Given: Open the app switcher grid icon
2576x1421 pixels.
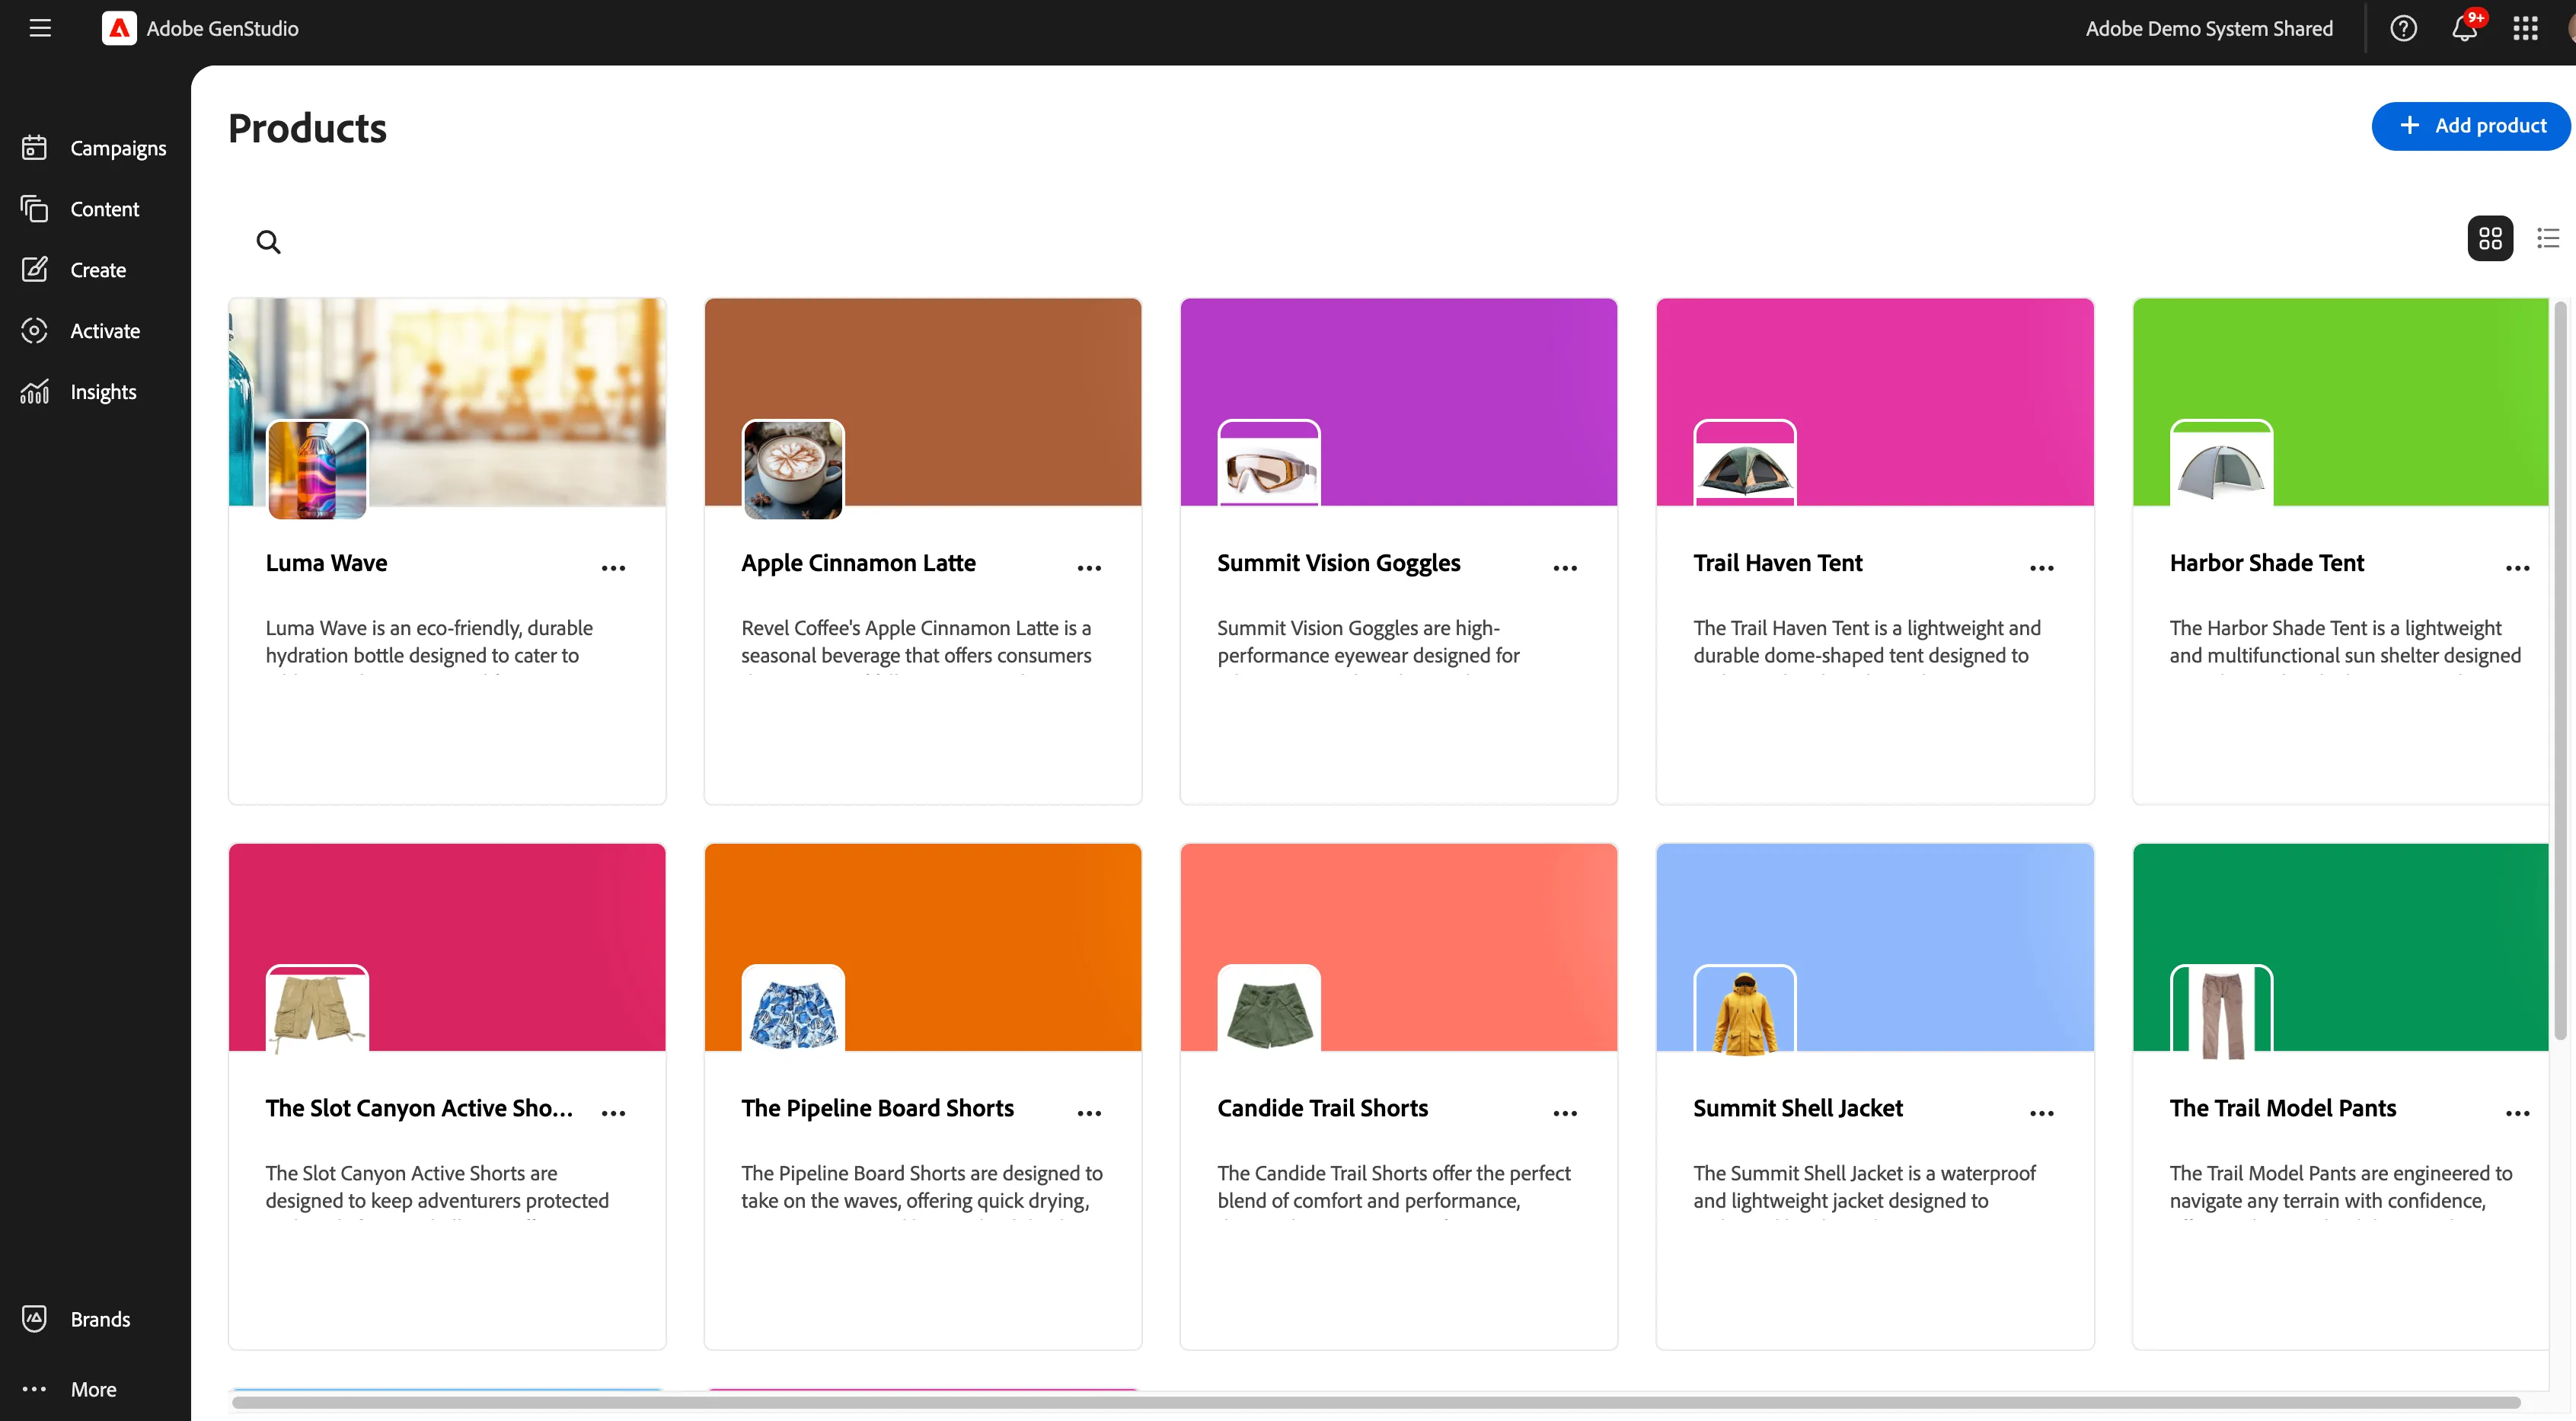Looking at the screenshot, I should 2526,28.
